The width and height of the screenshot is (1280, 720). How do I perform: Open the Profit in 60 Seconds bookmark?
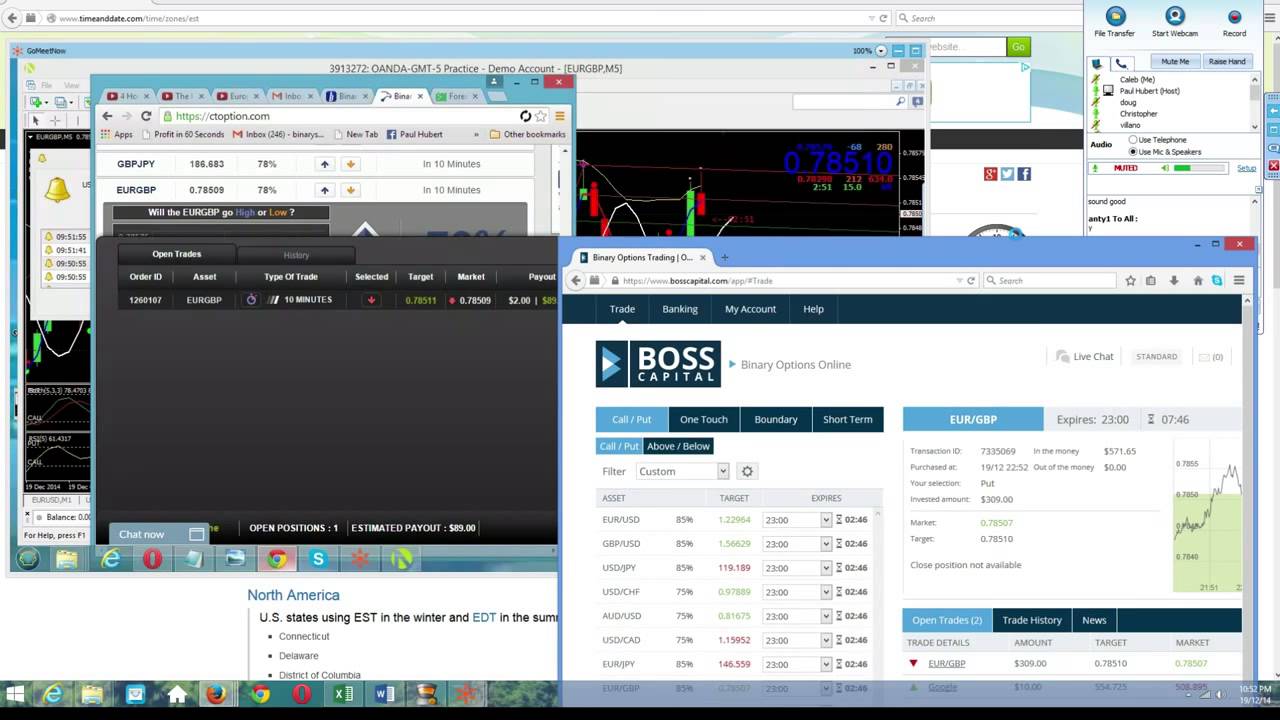[x=182, y=134]
